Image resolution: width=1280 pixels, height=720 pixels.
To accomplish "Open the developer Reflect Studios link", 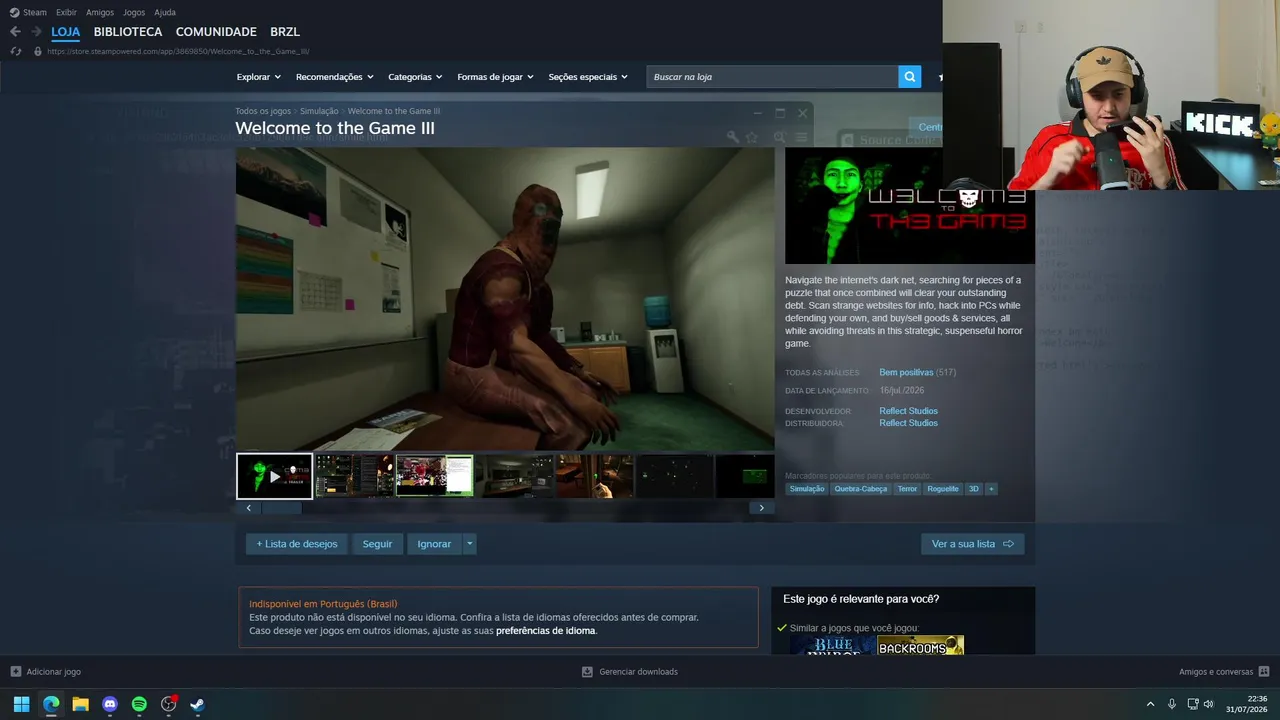I will [908, 411].
